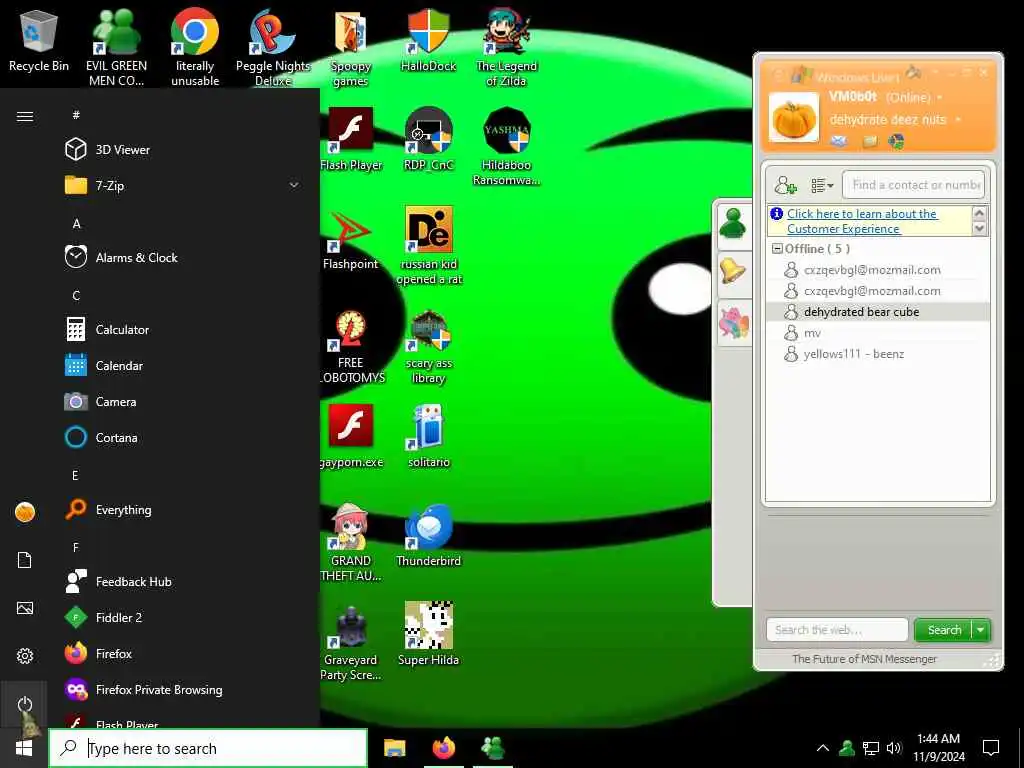Click the email envelope icon in Messenger

[x=839, y=141]
